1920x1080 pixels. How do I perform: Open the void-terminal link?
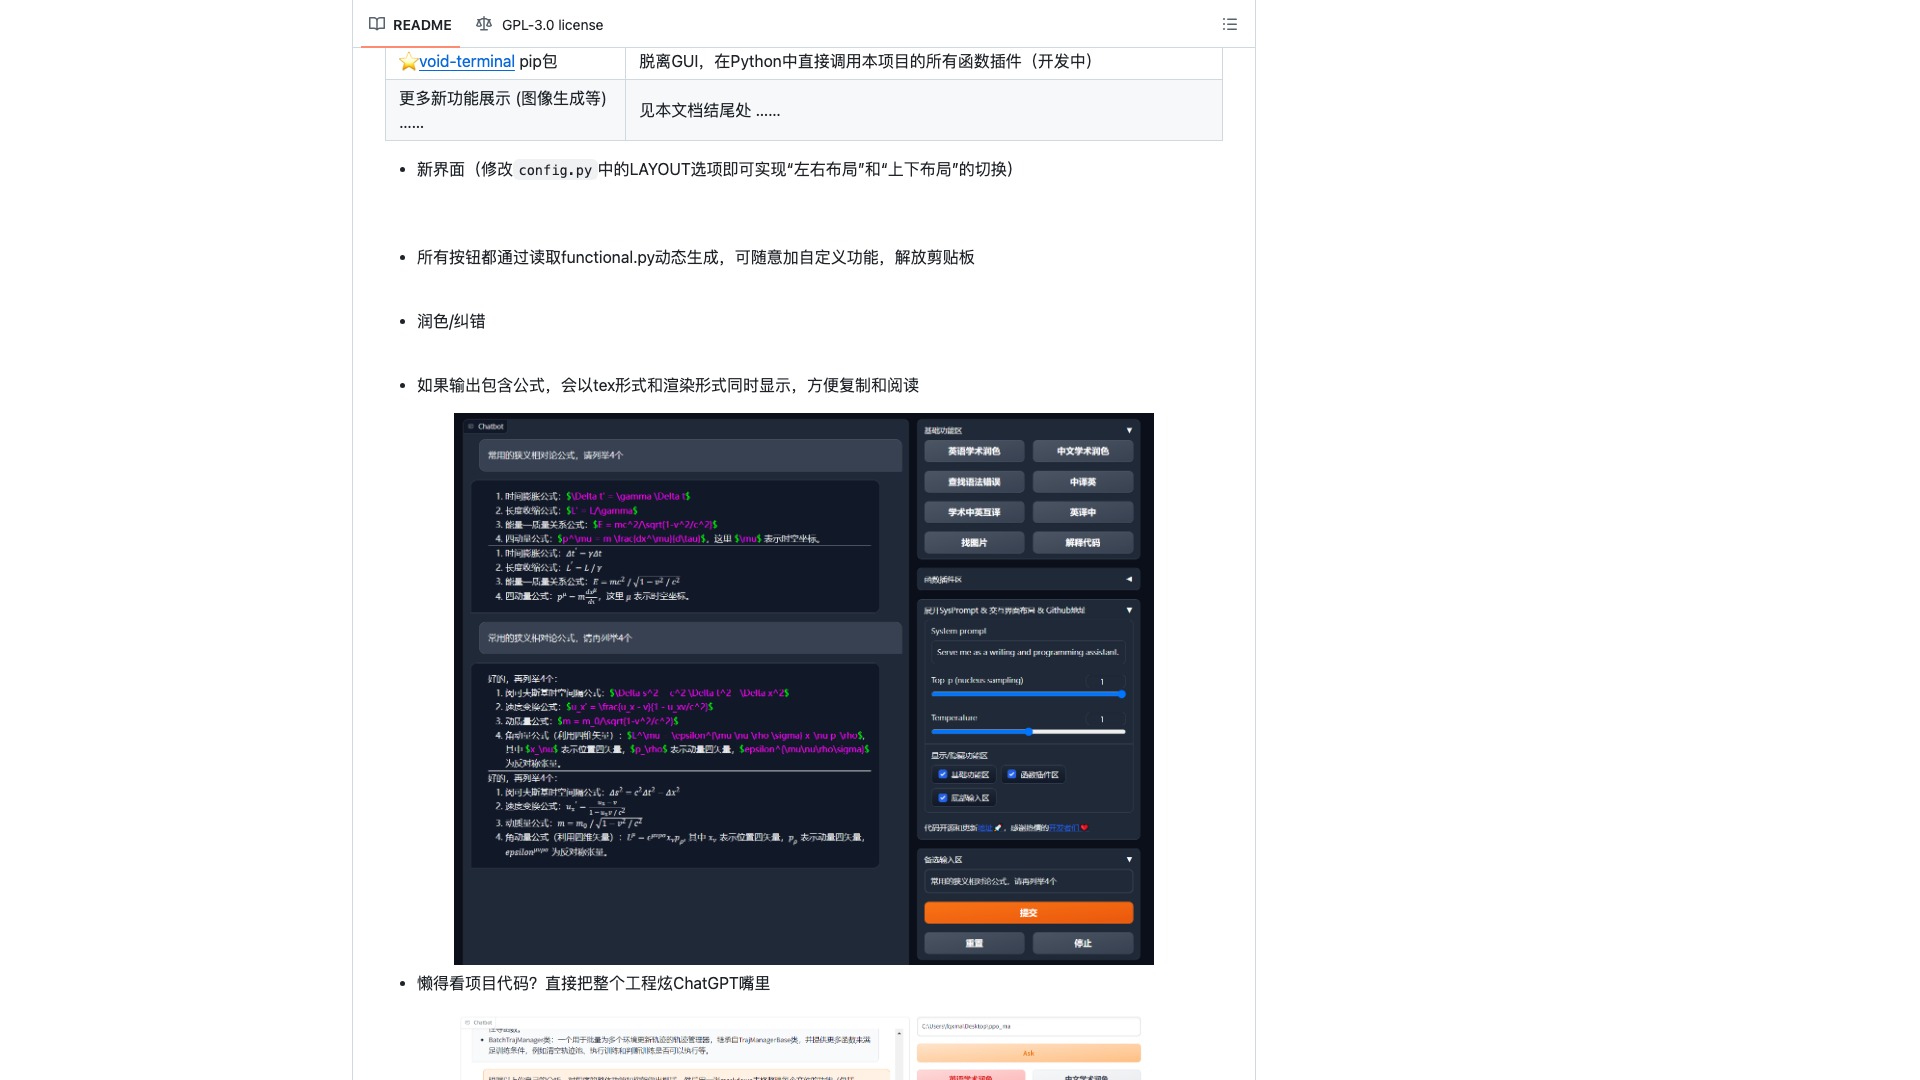[x=466, y=62]
